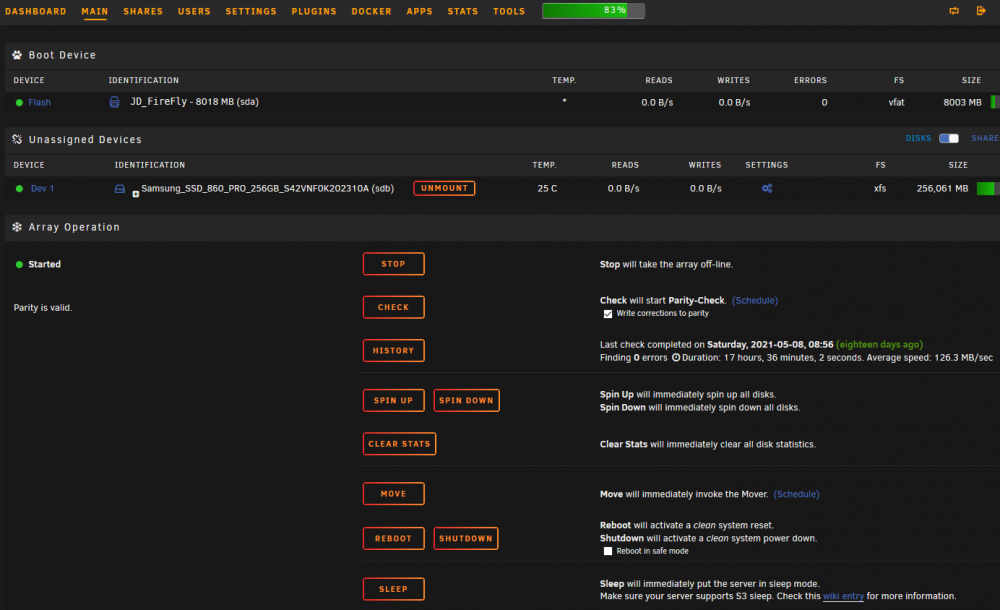This screenshot has width=1000, height=610.
Task: Open the Dev 1 device link
Action: click(43, 189)
